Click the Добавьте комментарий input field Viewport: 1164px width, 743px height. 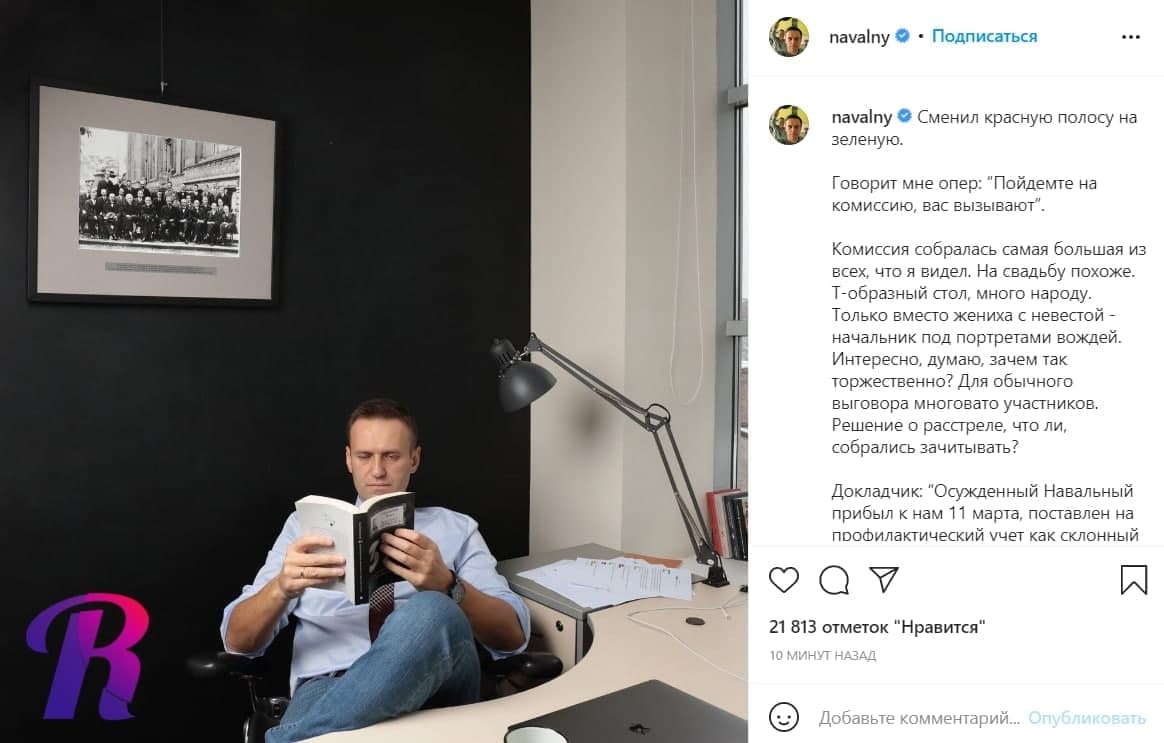tap(919, 718)
